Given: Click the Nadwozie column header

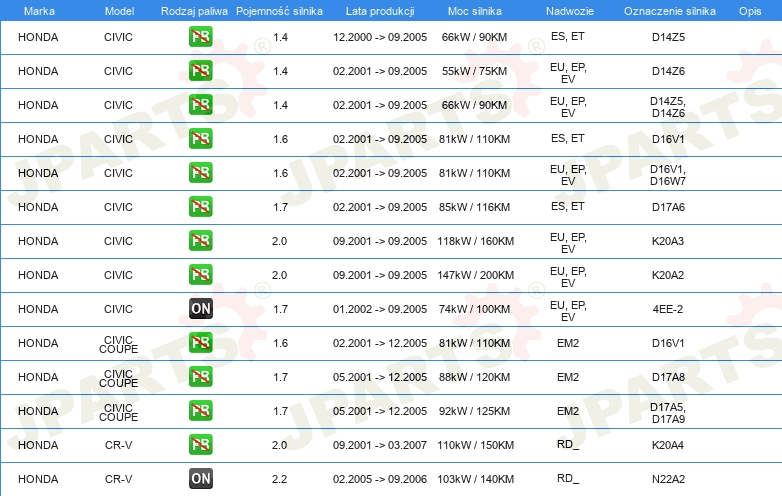Looking at the screenshot, I should click(567, 10).
